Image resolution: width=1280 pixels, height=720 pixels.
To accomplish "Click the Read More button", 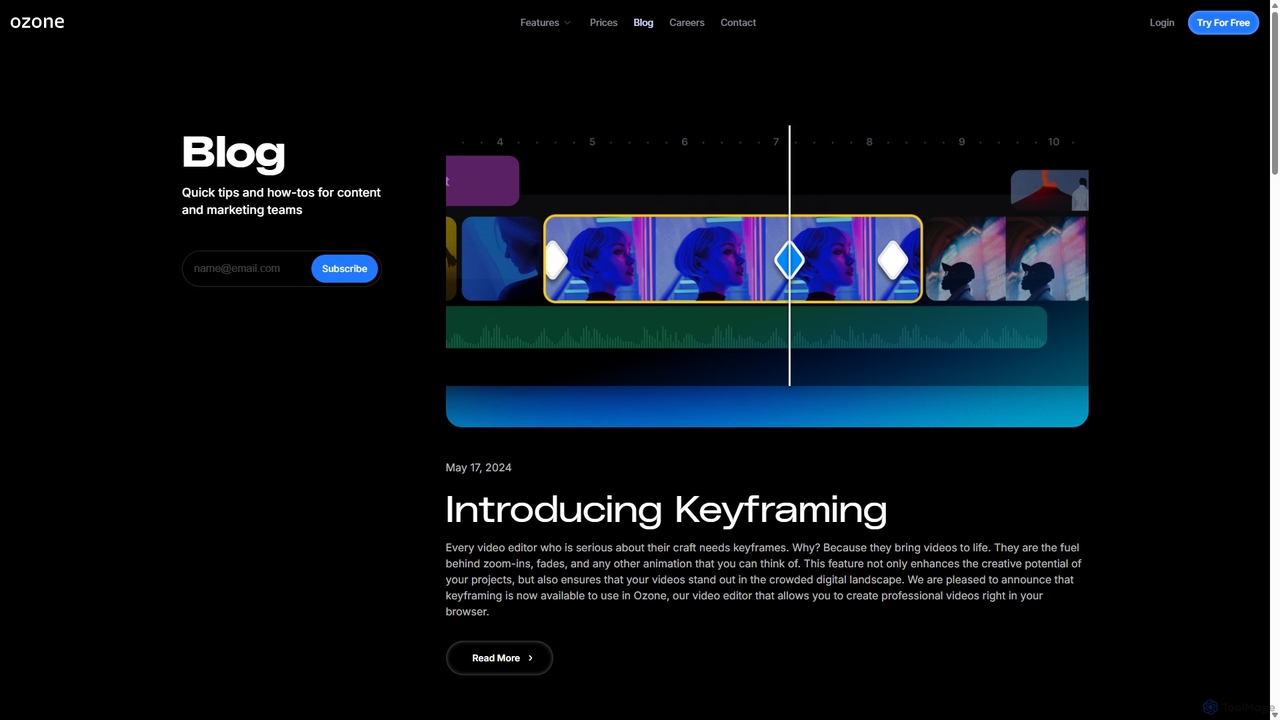I will click(x=499, y=658).
